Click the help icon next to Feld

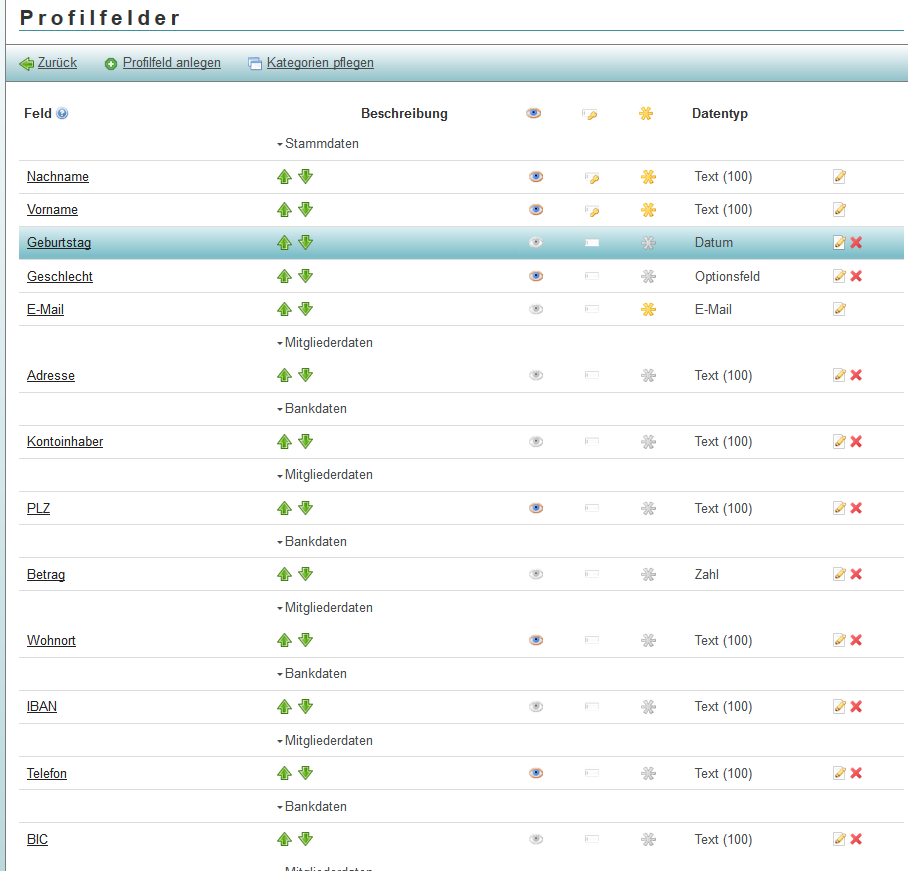pyautogui.click(x=62, y=114)
